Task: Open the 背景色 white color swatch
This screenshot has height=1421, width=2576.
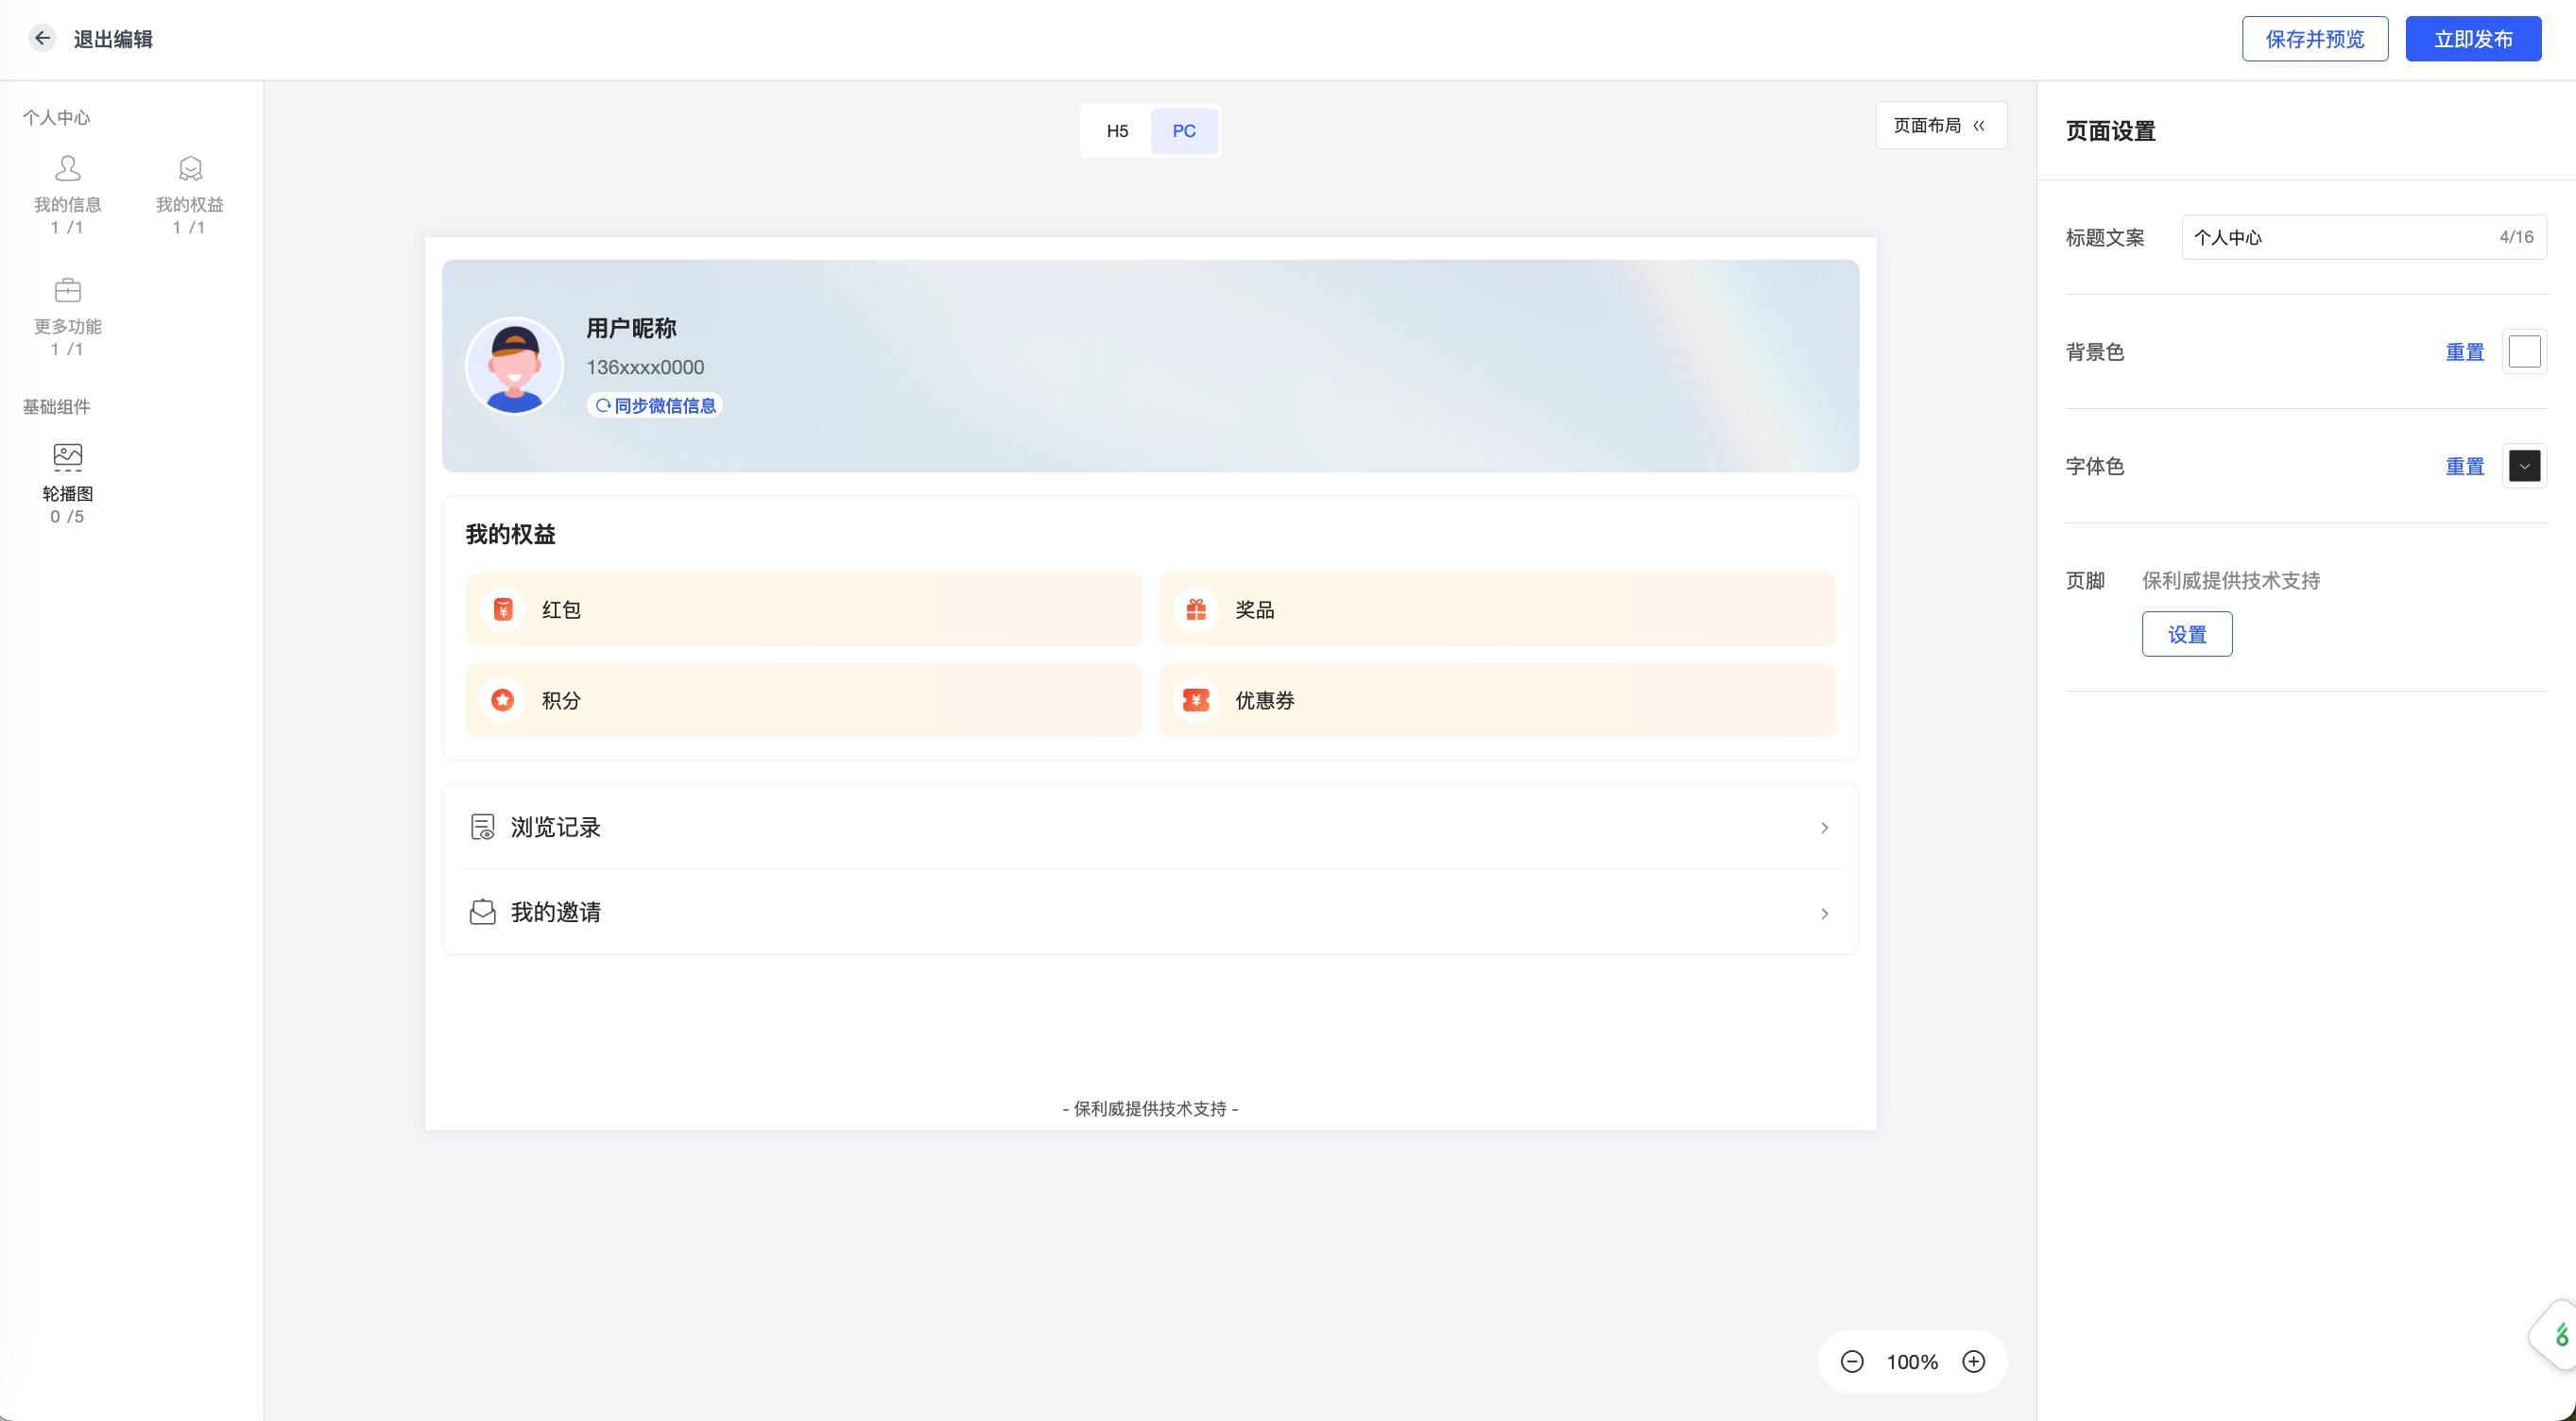Action: [2524, 352]
